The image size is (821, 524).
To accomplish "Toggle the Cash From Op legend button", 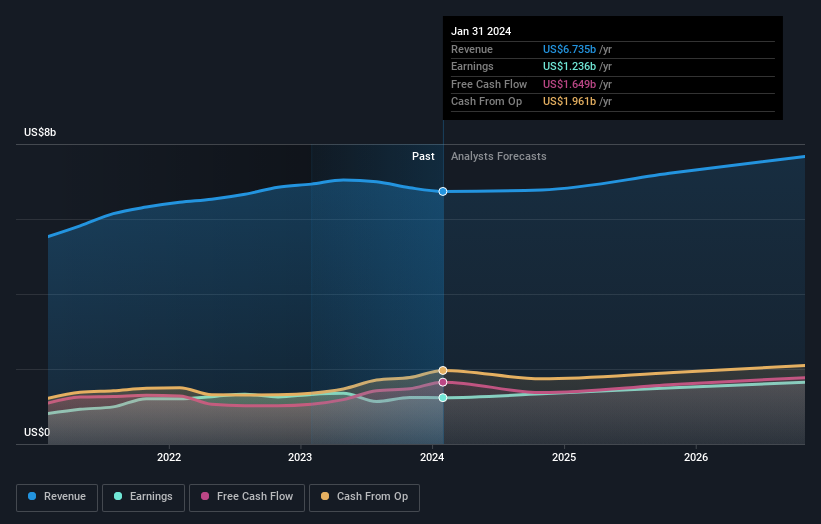I will pyautogui.click(x=364, y=497).
